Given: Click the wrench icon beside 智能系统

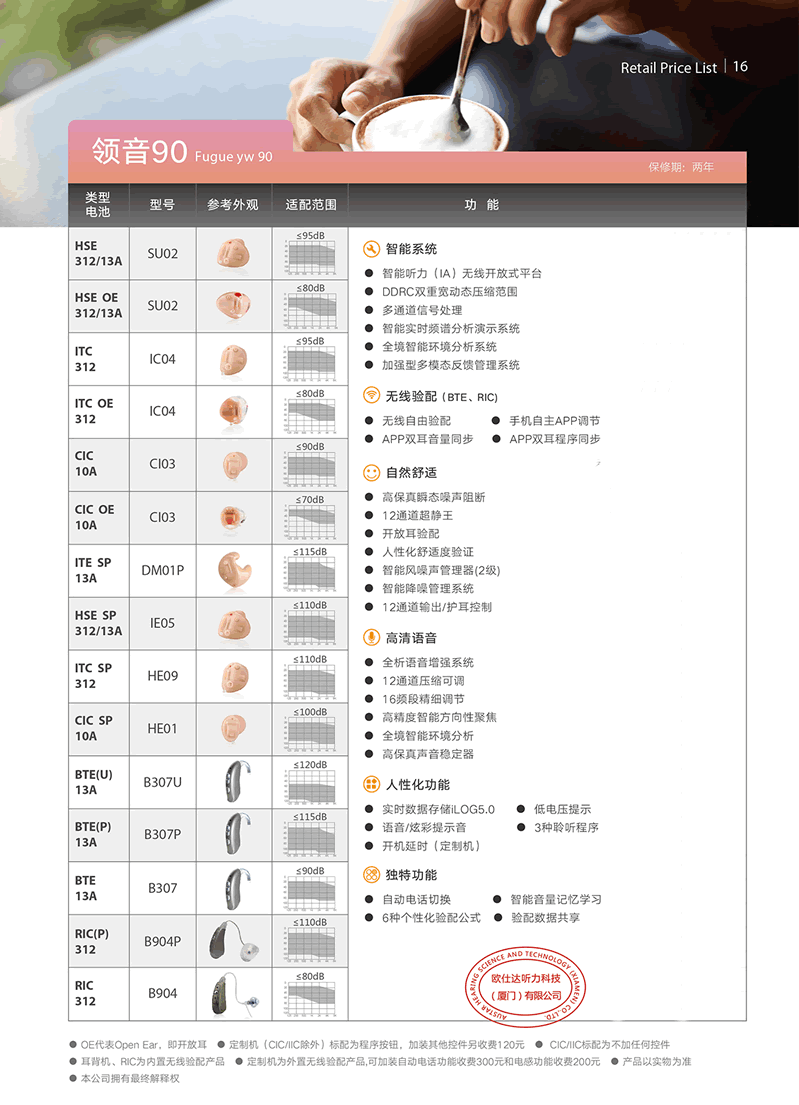Looking at the screenshot, I should [x=371, y=249].
